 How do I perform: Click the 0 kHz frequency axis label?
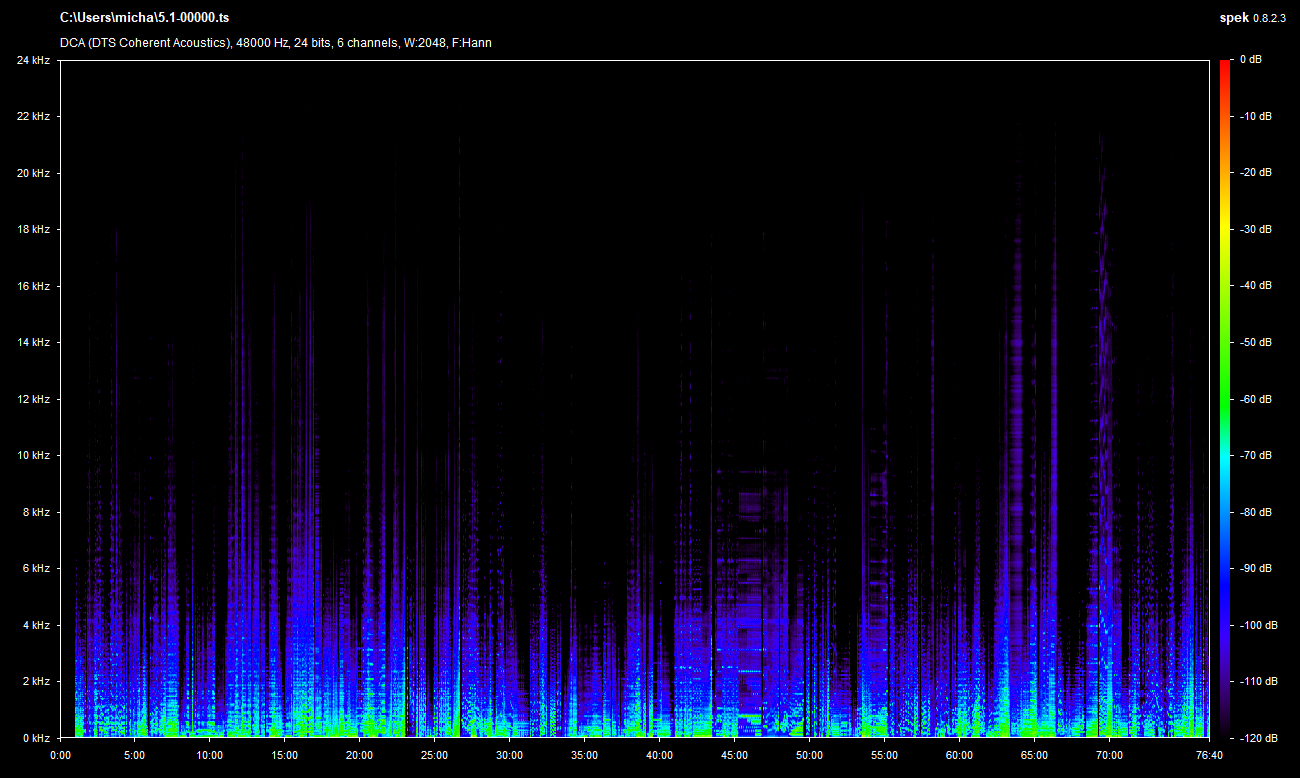click(x=36, y=738)
